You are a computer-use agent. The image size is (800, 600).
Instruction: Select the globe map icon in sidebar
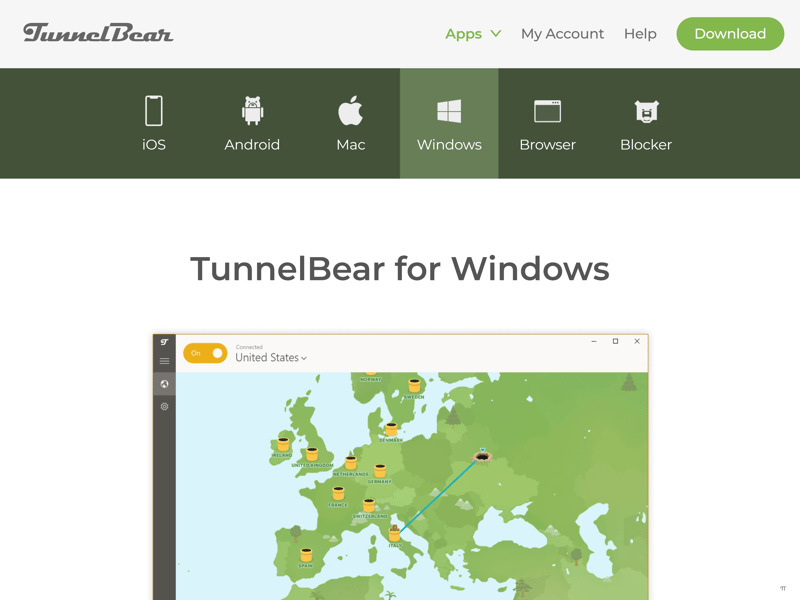point(164,384)
